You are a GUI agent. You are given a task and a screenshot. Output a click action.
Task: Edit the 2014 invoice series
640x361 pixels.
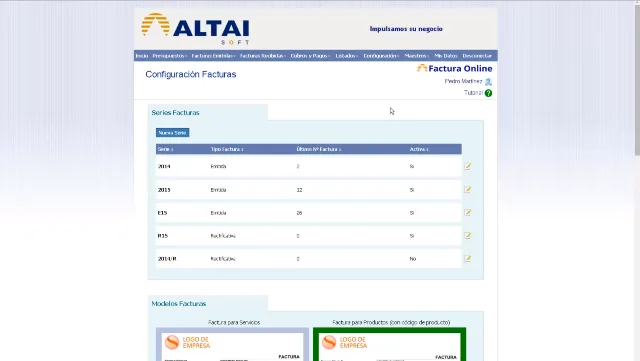click(x=467, y=166)
